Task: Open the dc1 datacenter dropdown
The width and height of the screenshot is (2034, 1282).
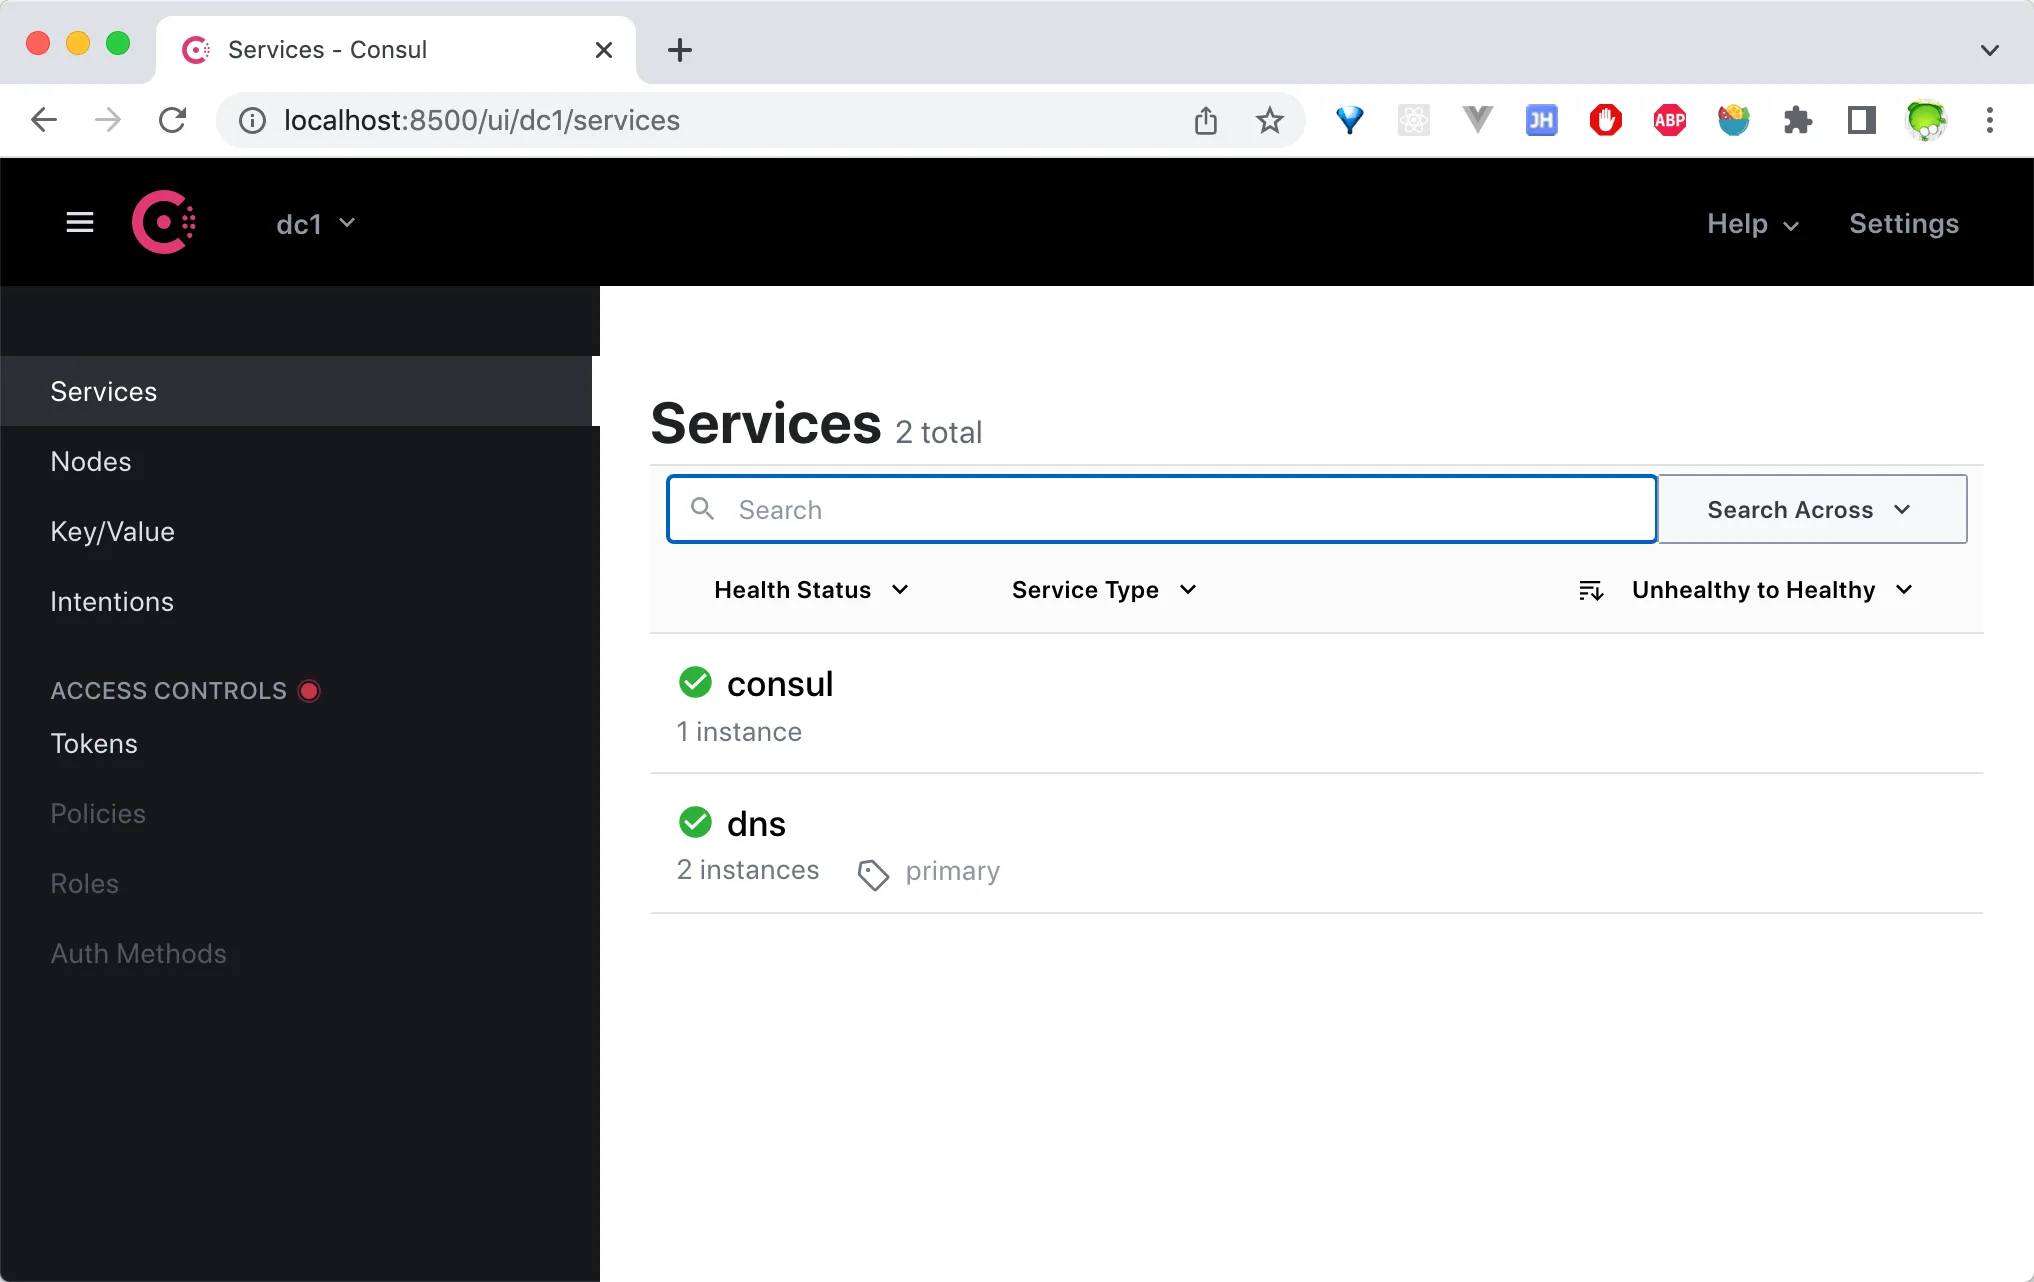Action: pyautogui.click(x=315, y=223)
